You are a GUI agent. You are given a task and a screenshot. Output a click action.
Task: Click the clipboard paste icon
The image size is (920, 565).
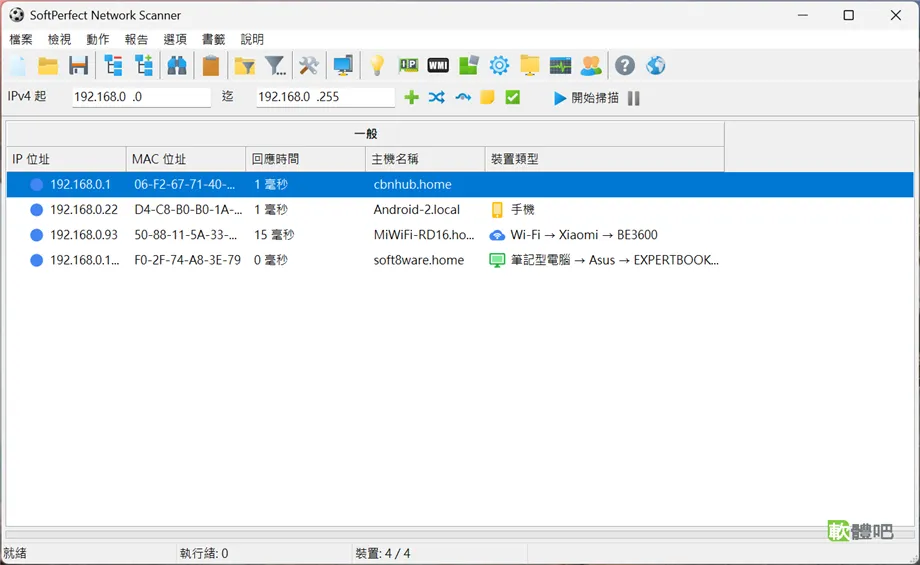pyautogui.click(x=211, y=66)
